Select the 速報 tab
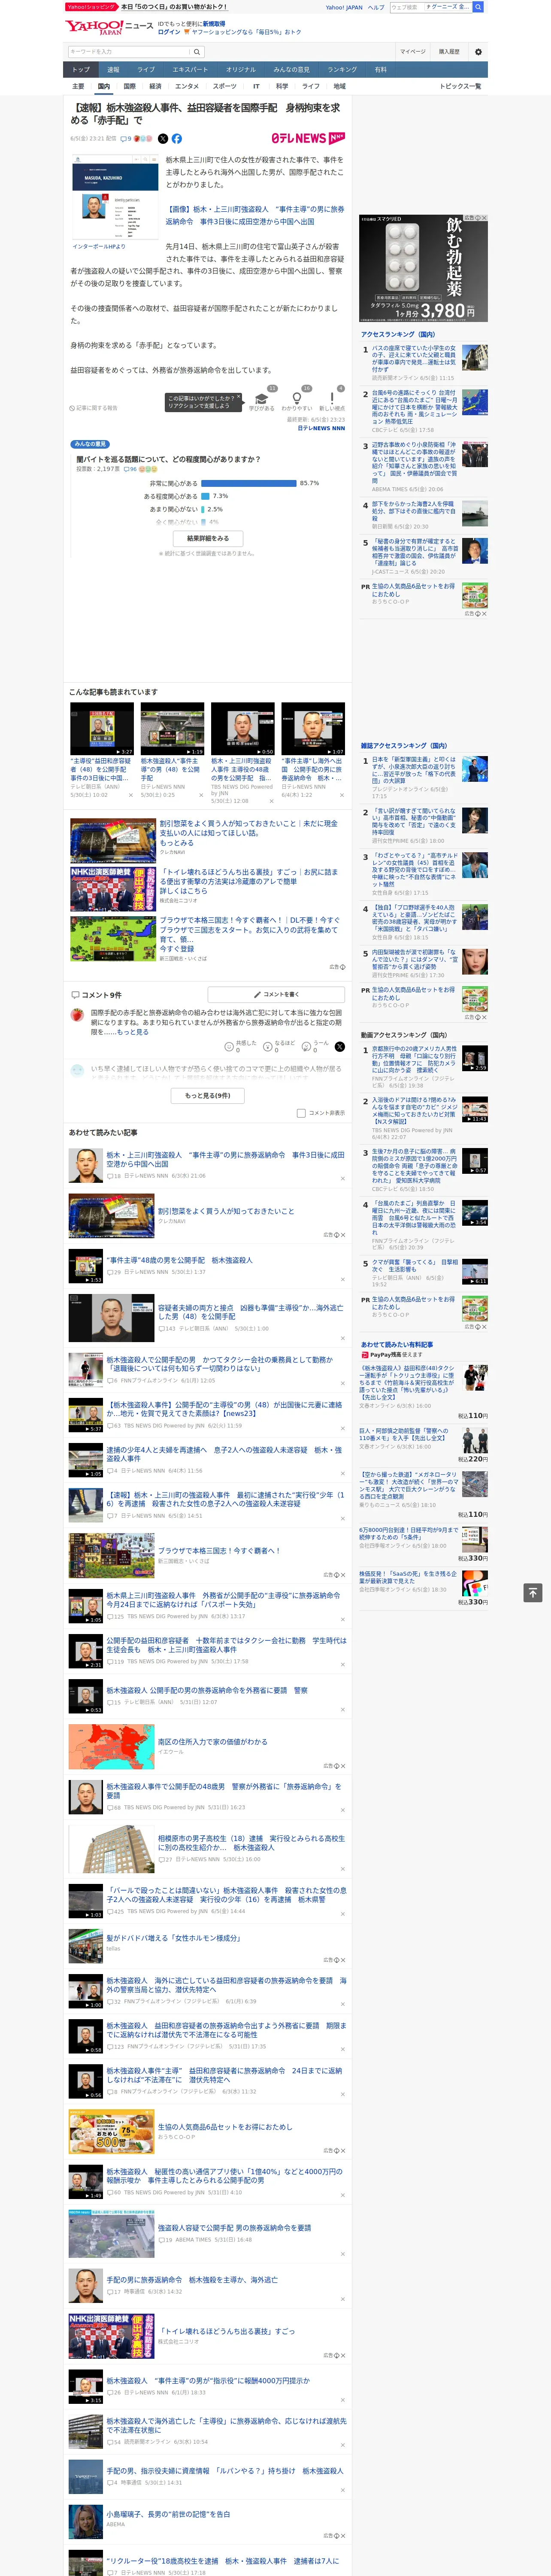Screen dimensions: 551x2576 pyautogui.click(x=113, y=70)
